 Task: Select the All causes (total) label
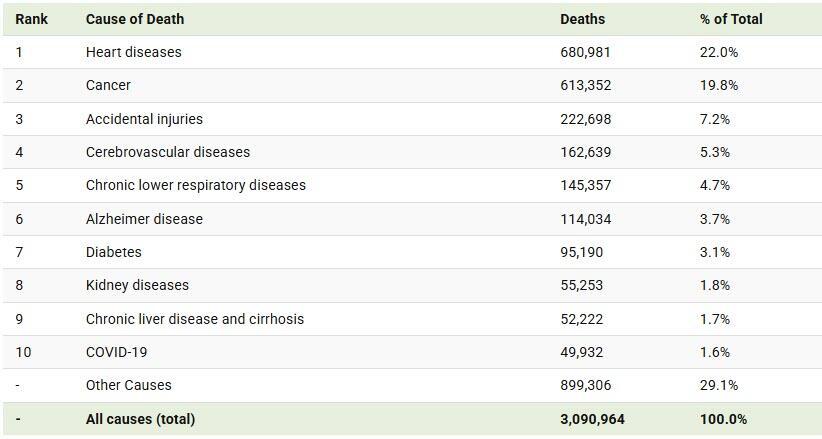pos(140,419)
